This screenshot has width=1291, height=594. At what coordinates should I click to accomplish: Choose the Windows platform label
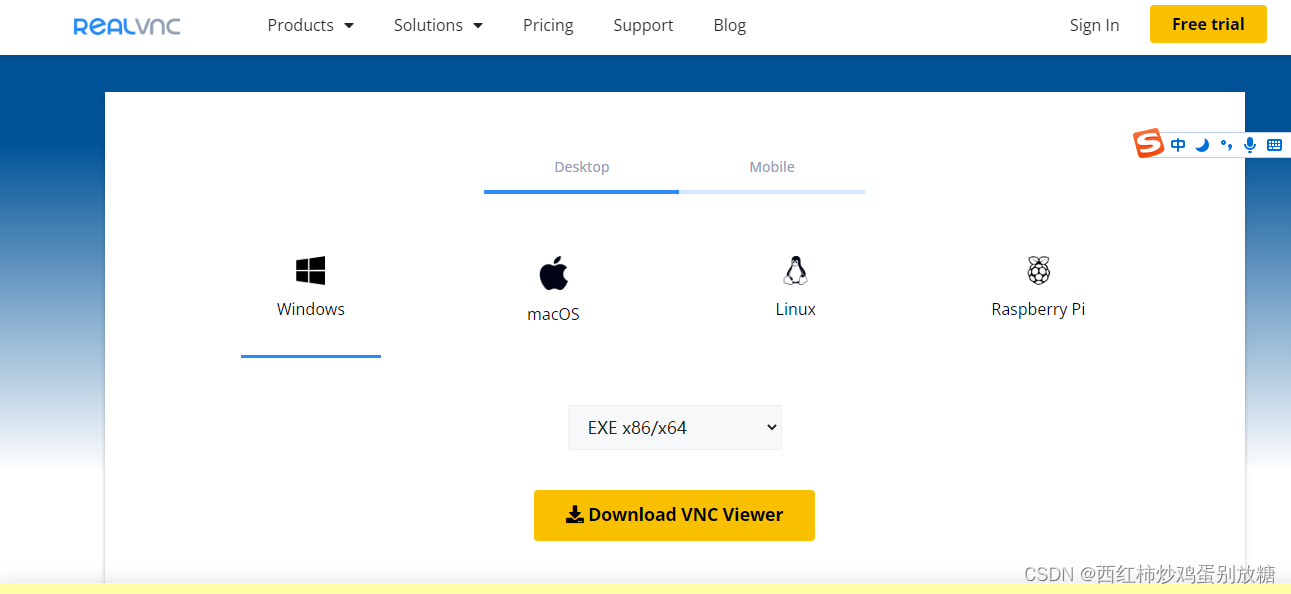click(x=311, y=309)
